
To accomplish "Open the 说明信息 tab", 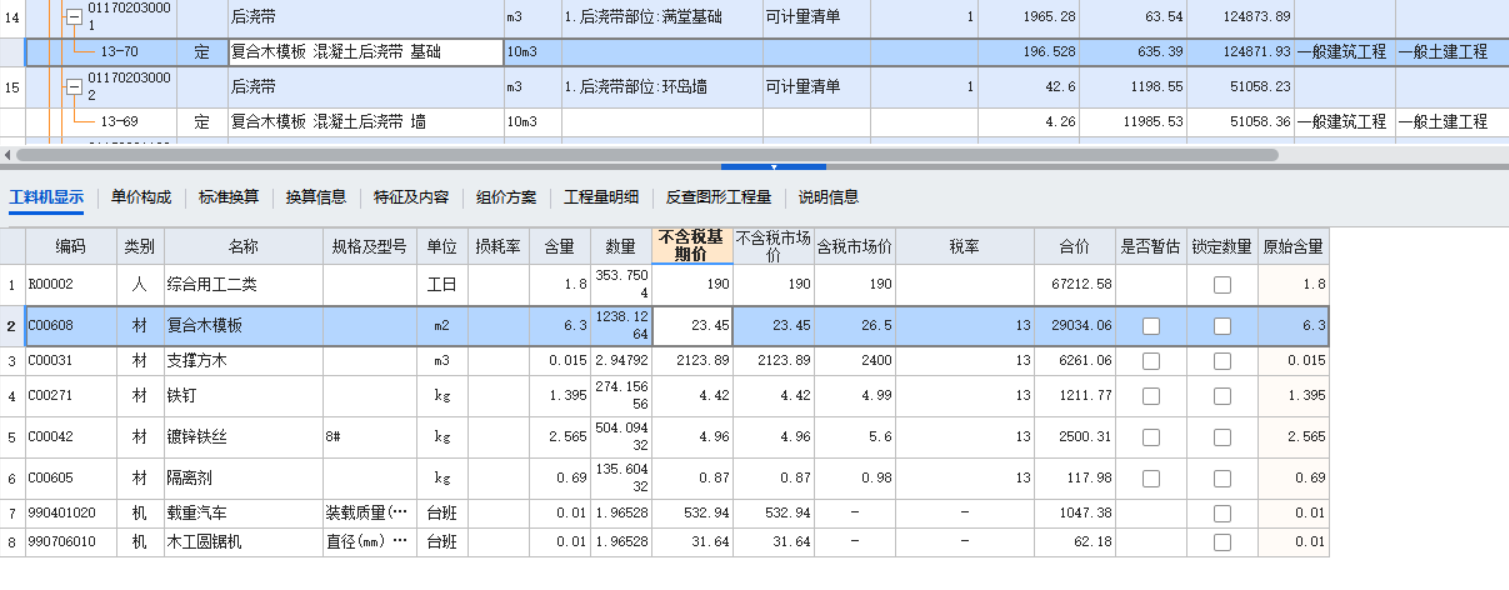I will pos(828,197).
